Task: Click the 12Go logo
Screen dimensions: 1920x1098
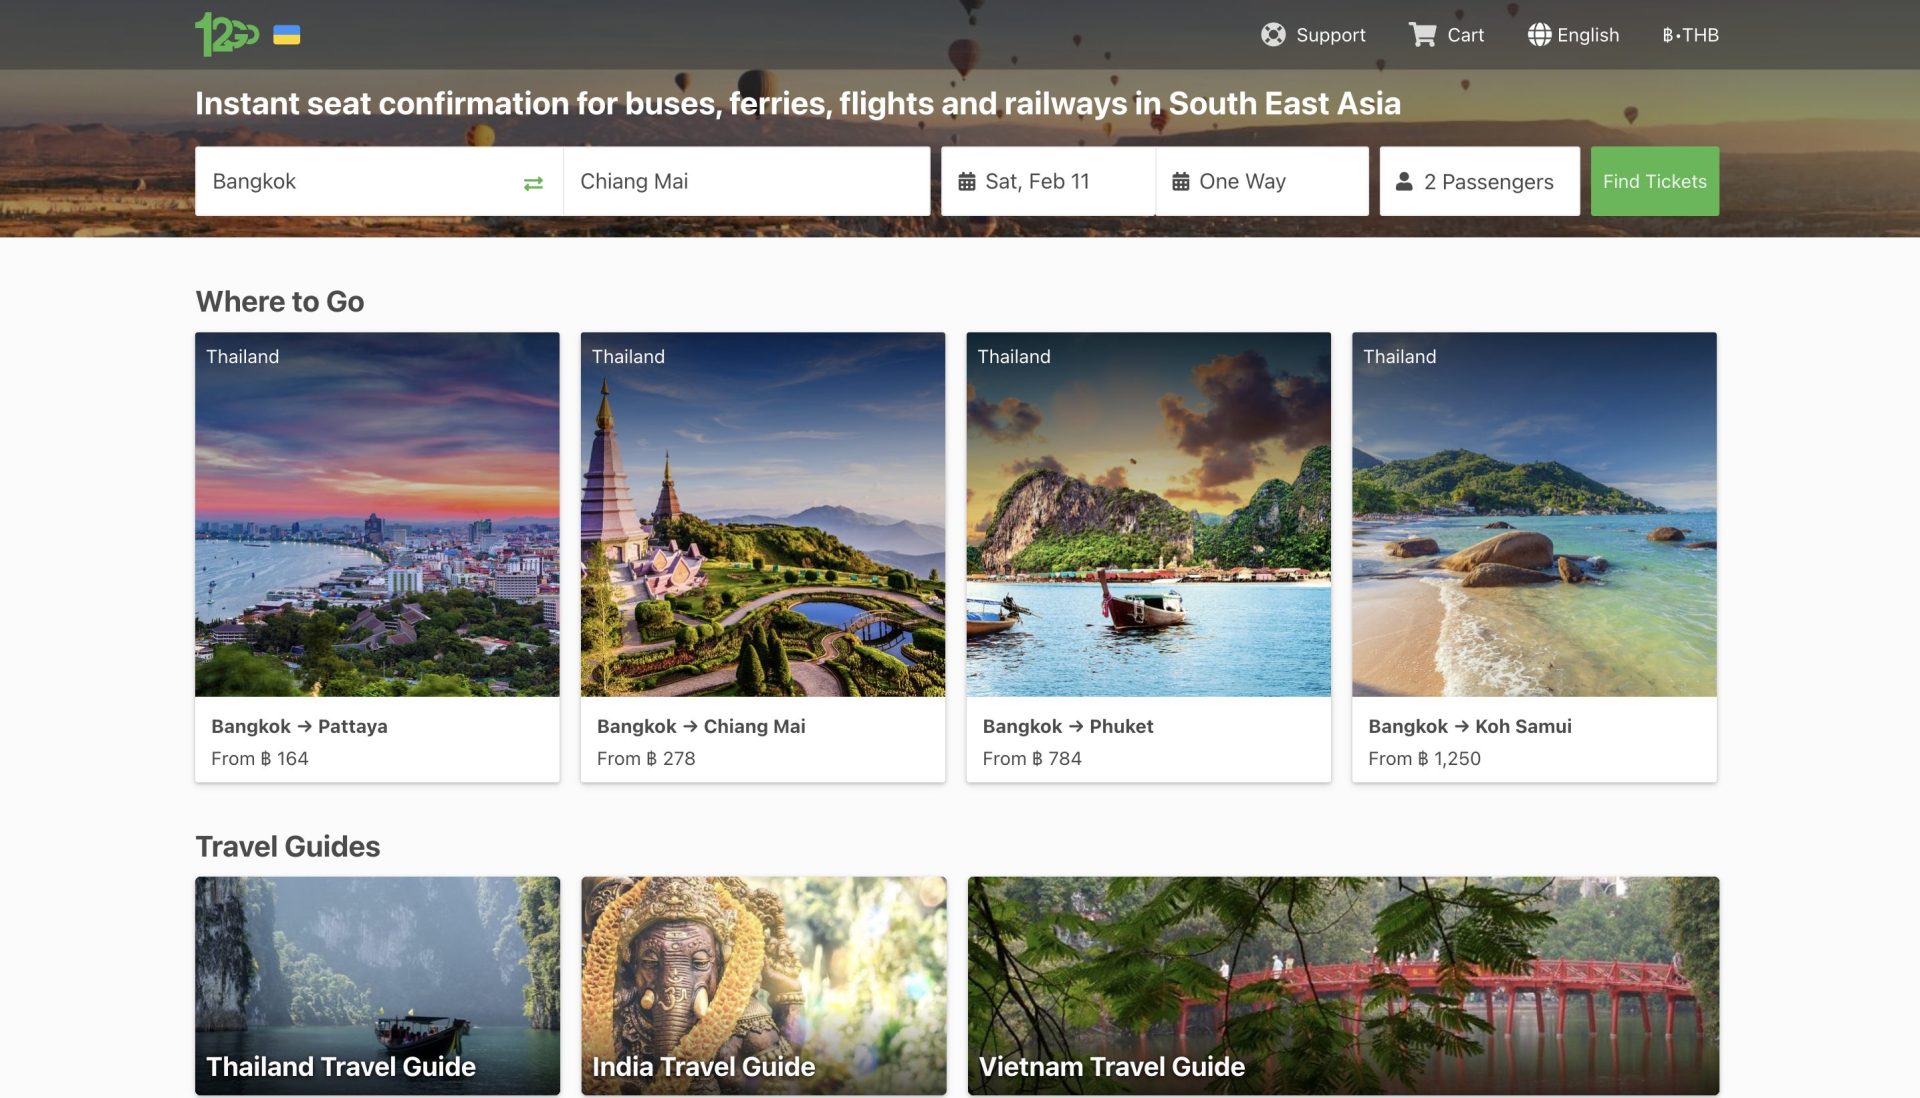Action: 227,34
